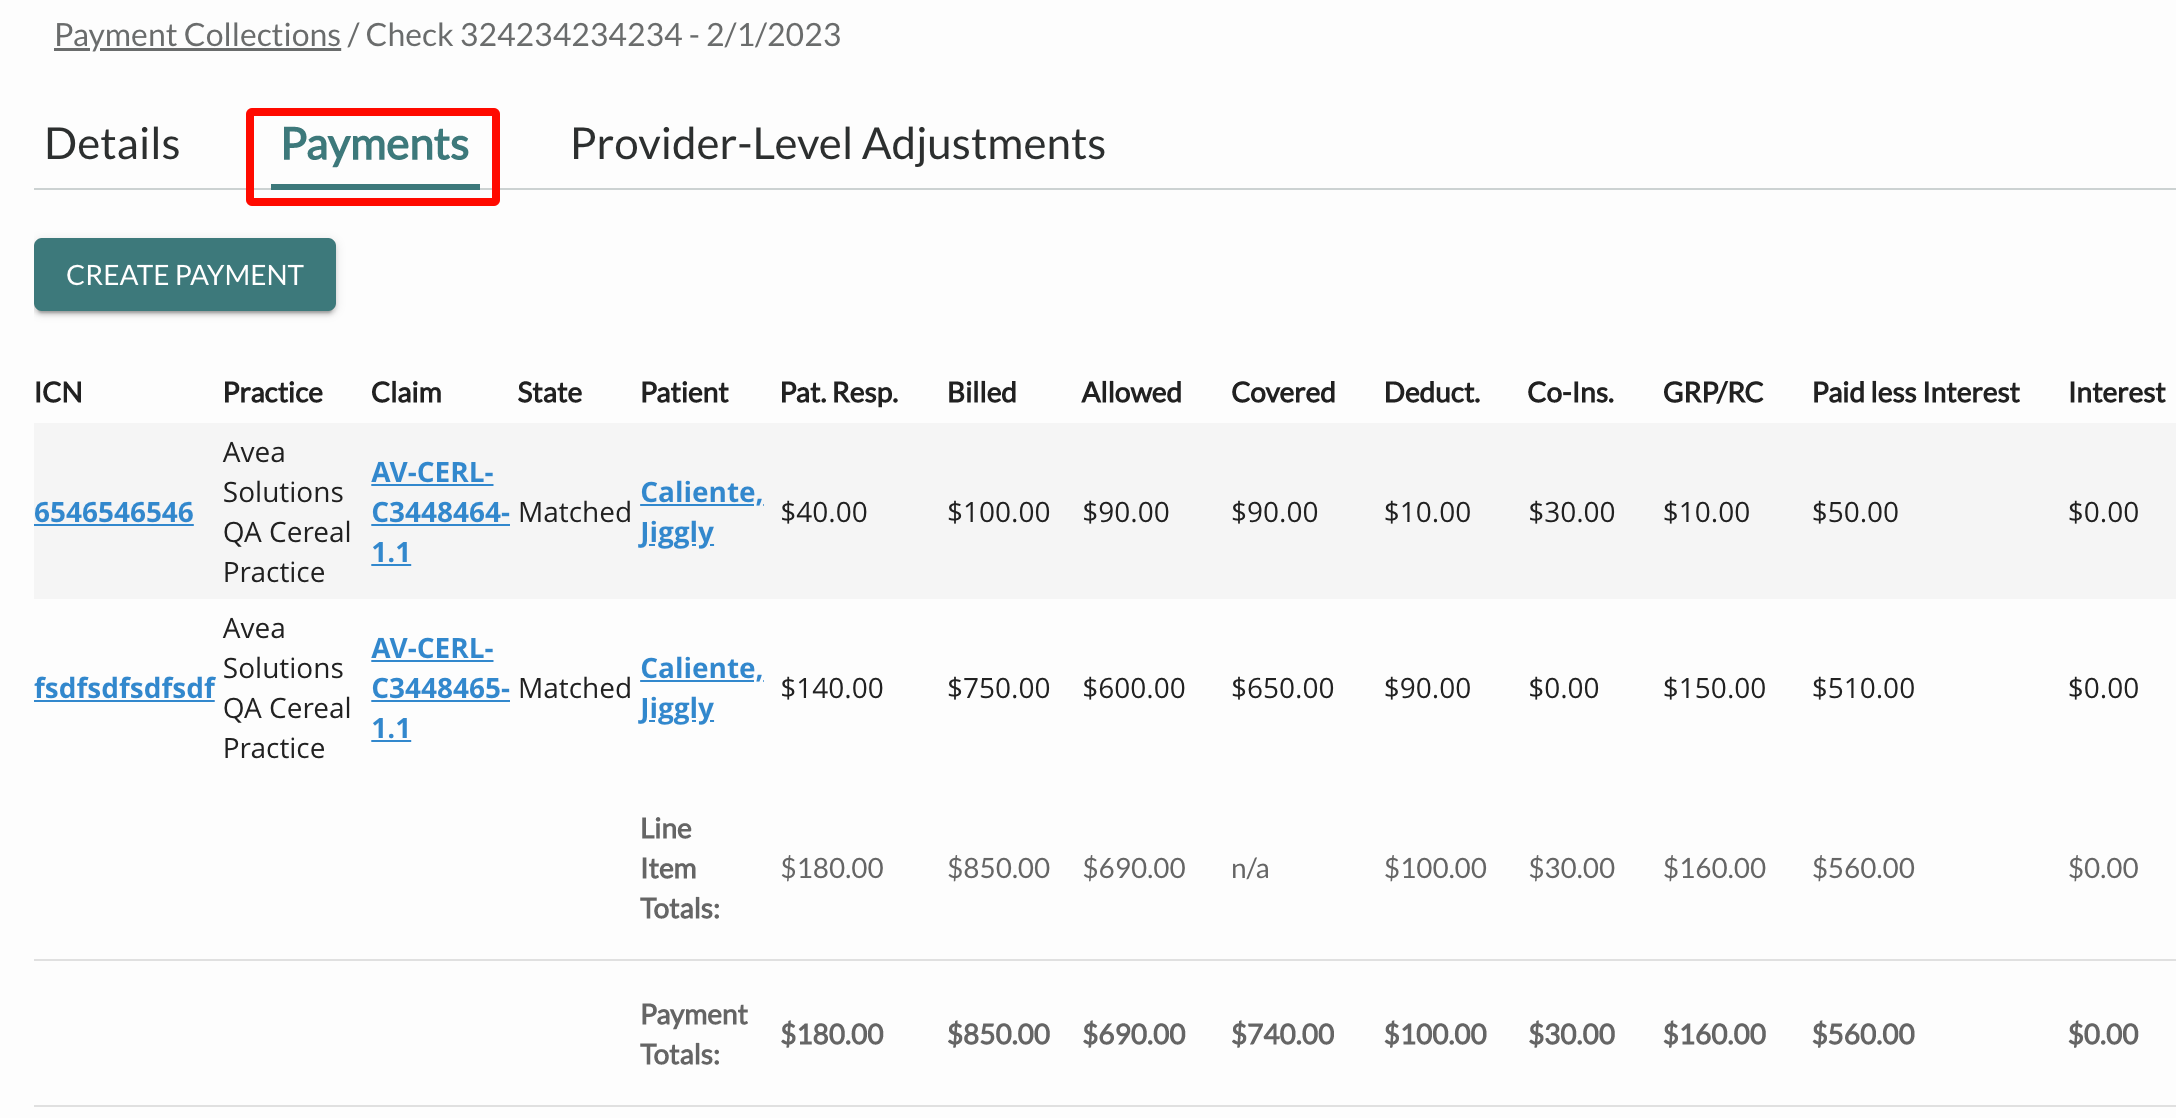Click the Billed column header
2176x1118 pixels.
point(981,392)
